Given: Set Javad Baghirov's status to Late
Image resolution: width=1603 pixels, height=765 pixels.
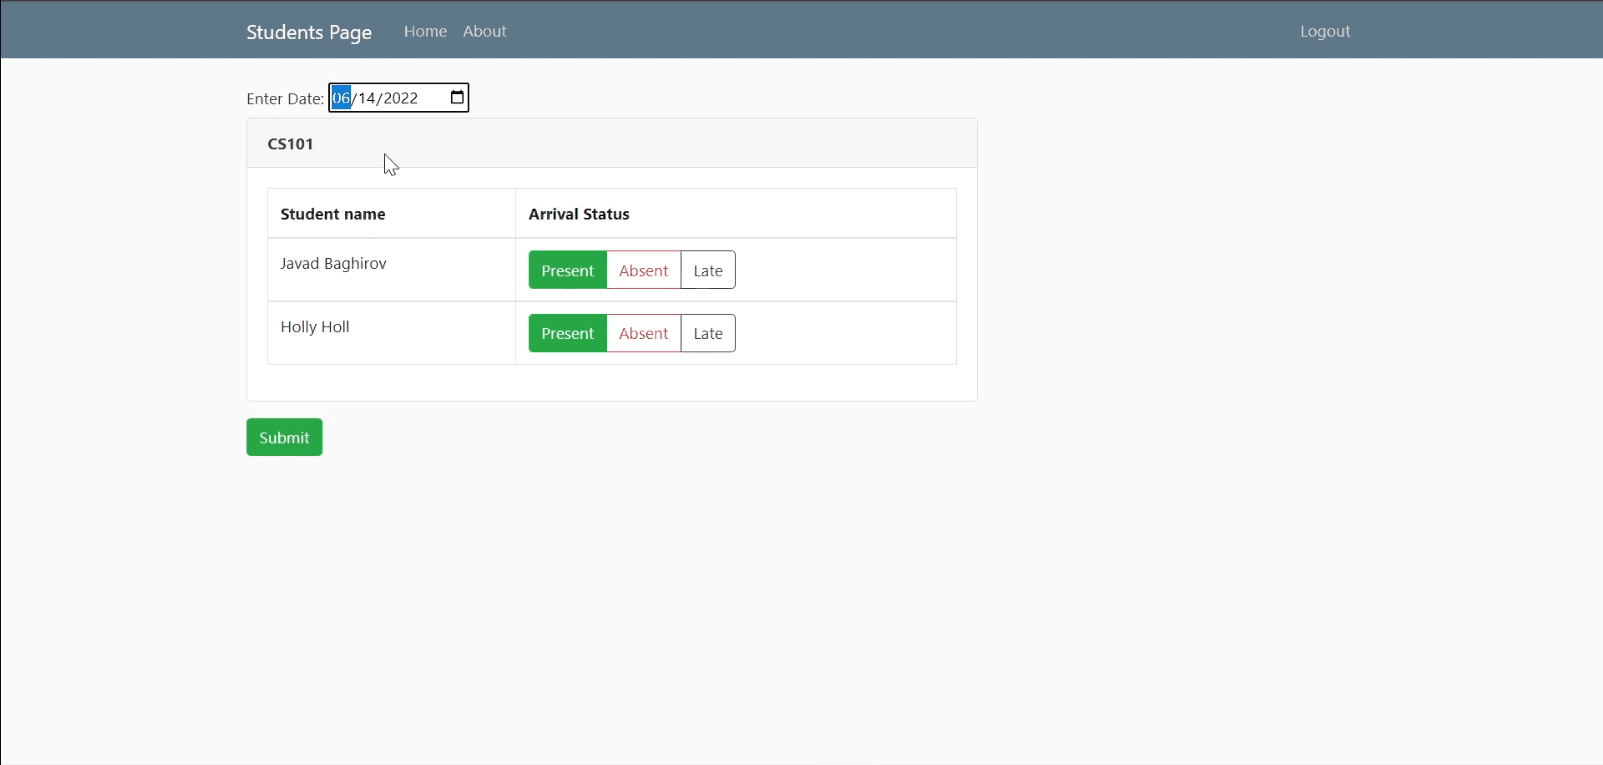Looking at the screenshot, I should click(x=708, y=270).
